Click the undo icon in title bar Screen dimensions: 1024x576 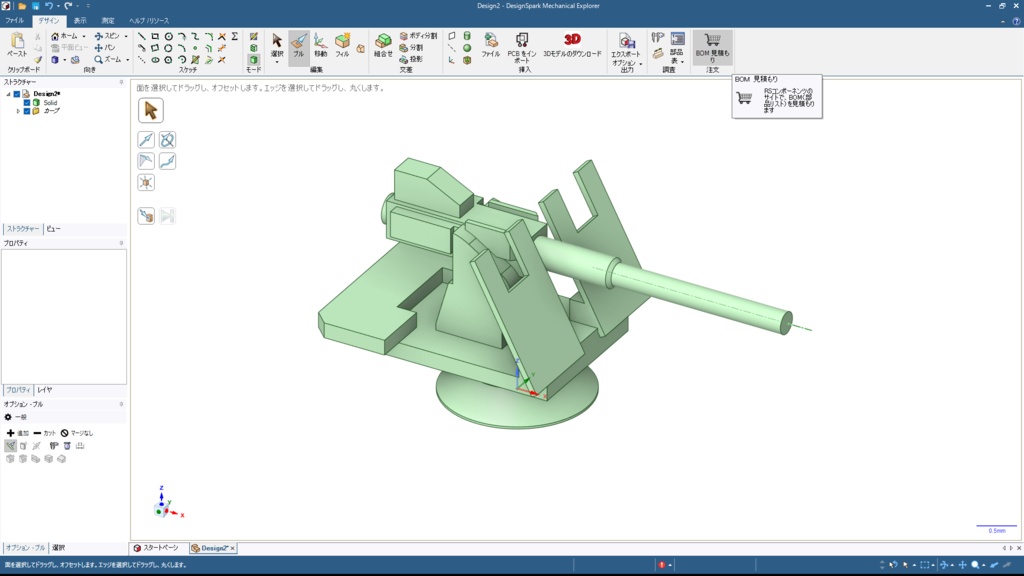coord(48,6)
